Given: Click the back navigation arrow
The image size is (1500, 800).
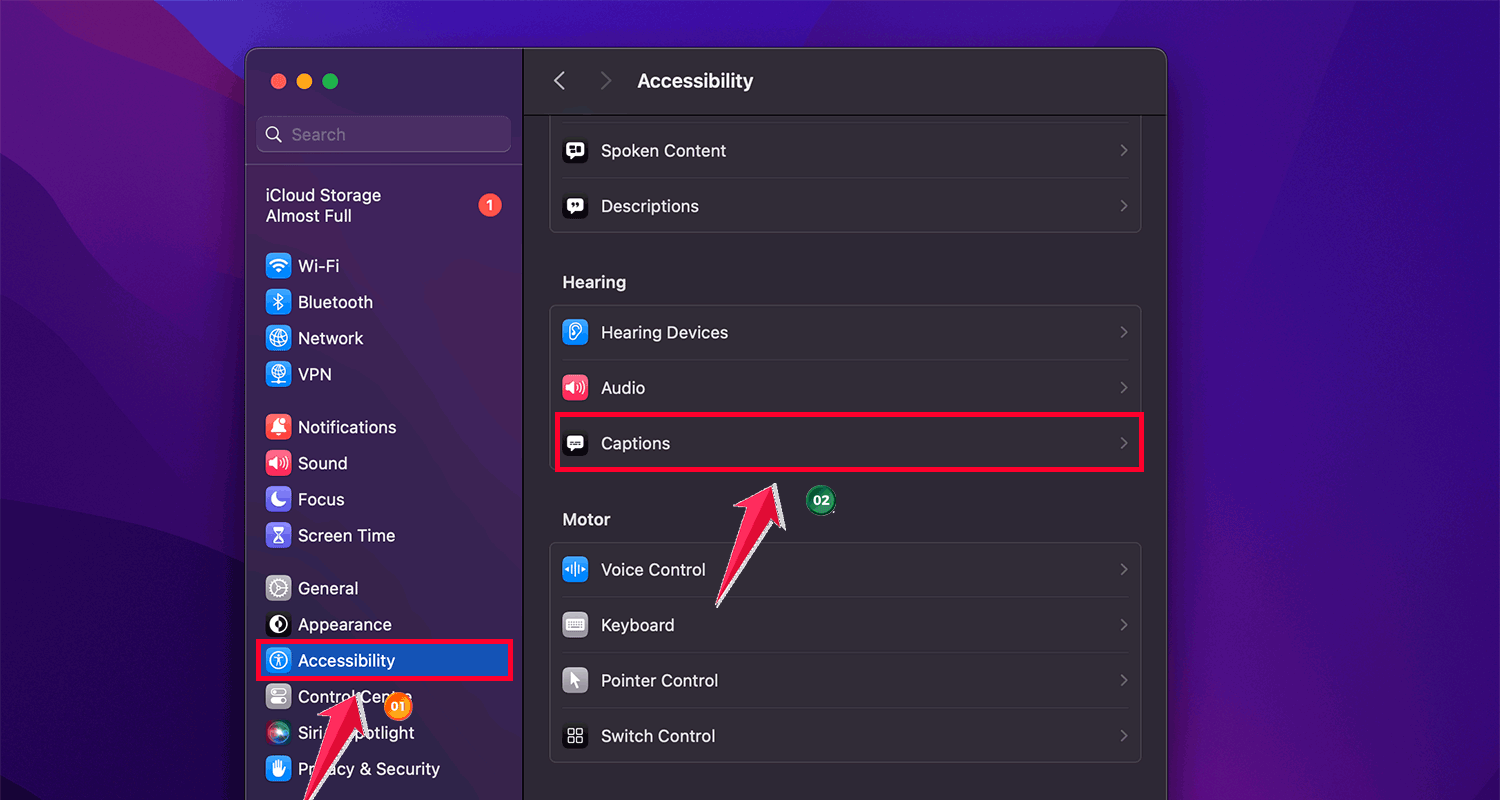Looking at the screenshot, I should [x=558, y=81].
